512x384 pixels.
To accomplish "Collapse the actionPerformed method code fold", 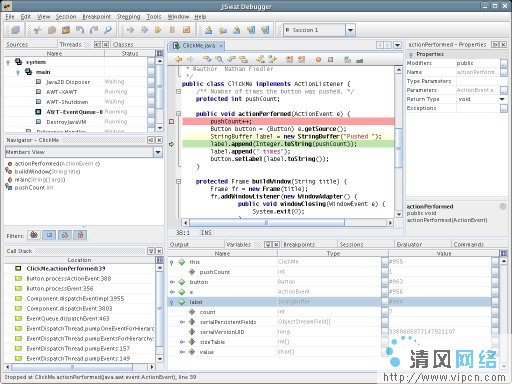I will point(179,114).
